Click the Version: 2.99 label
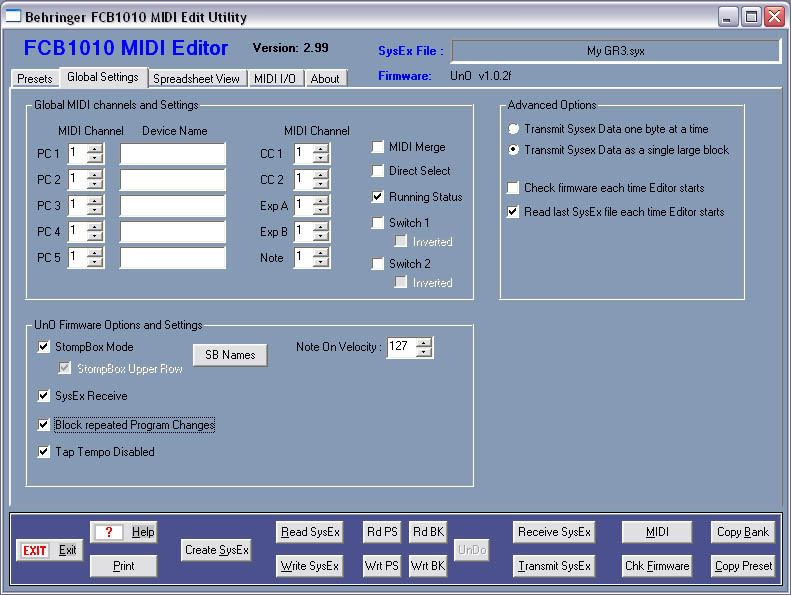This screenshot has height=595, width=791. (x=291, y=48)
